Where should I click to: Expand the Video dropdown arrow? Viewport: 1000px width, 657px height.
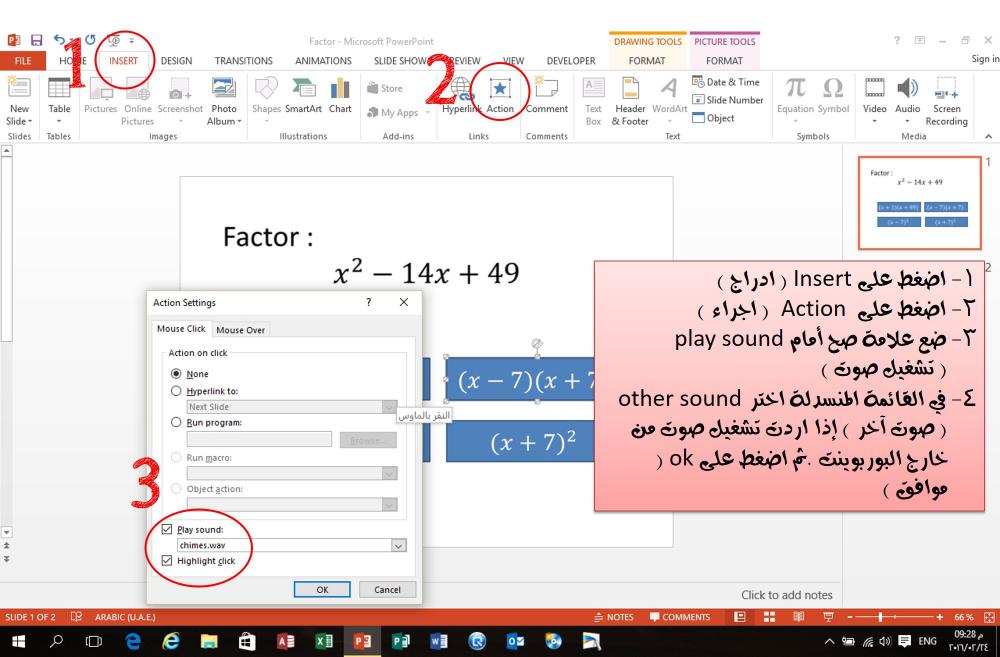(x=874, y=121)
